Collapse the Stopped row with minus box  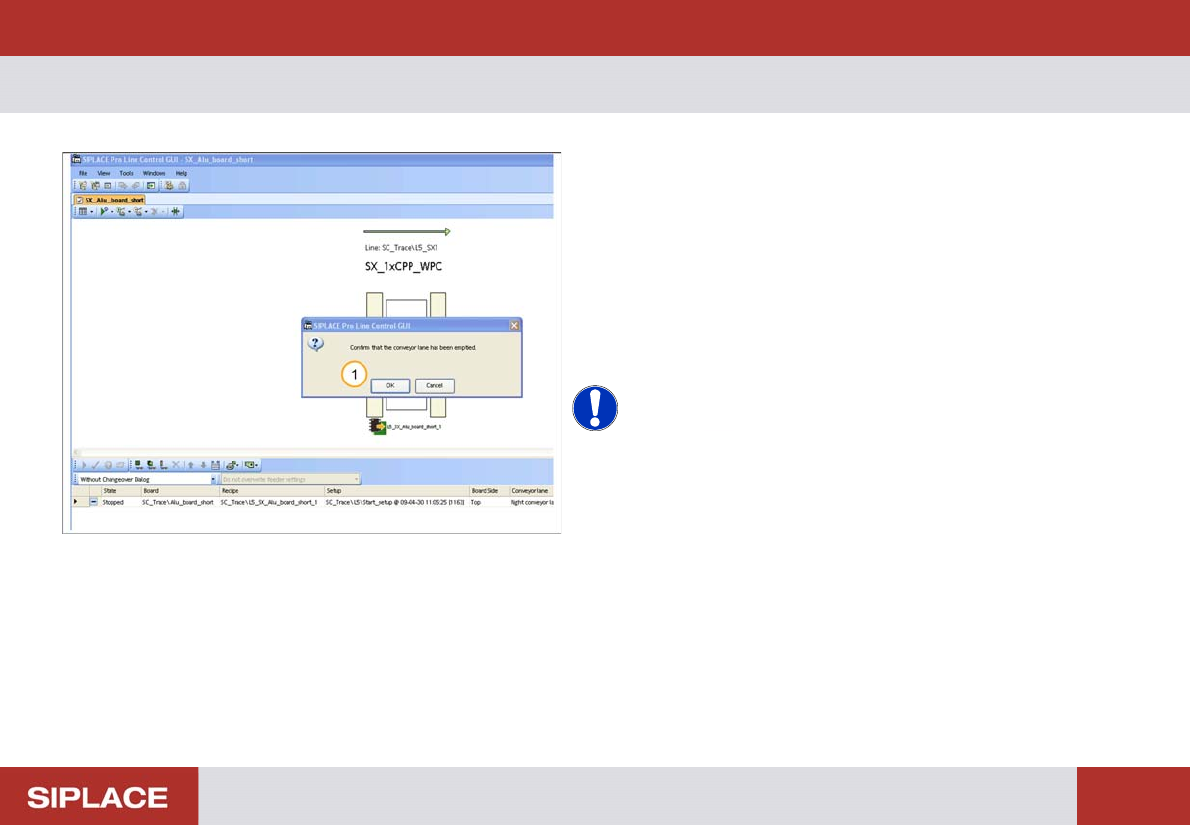94,502
